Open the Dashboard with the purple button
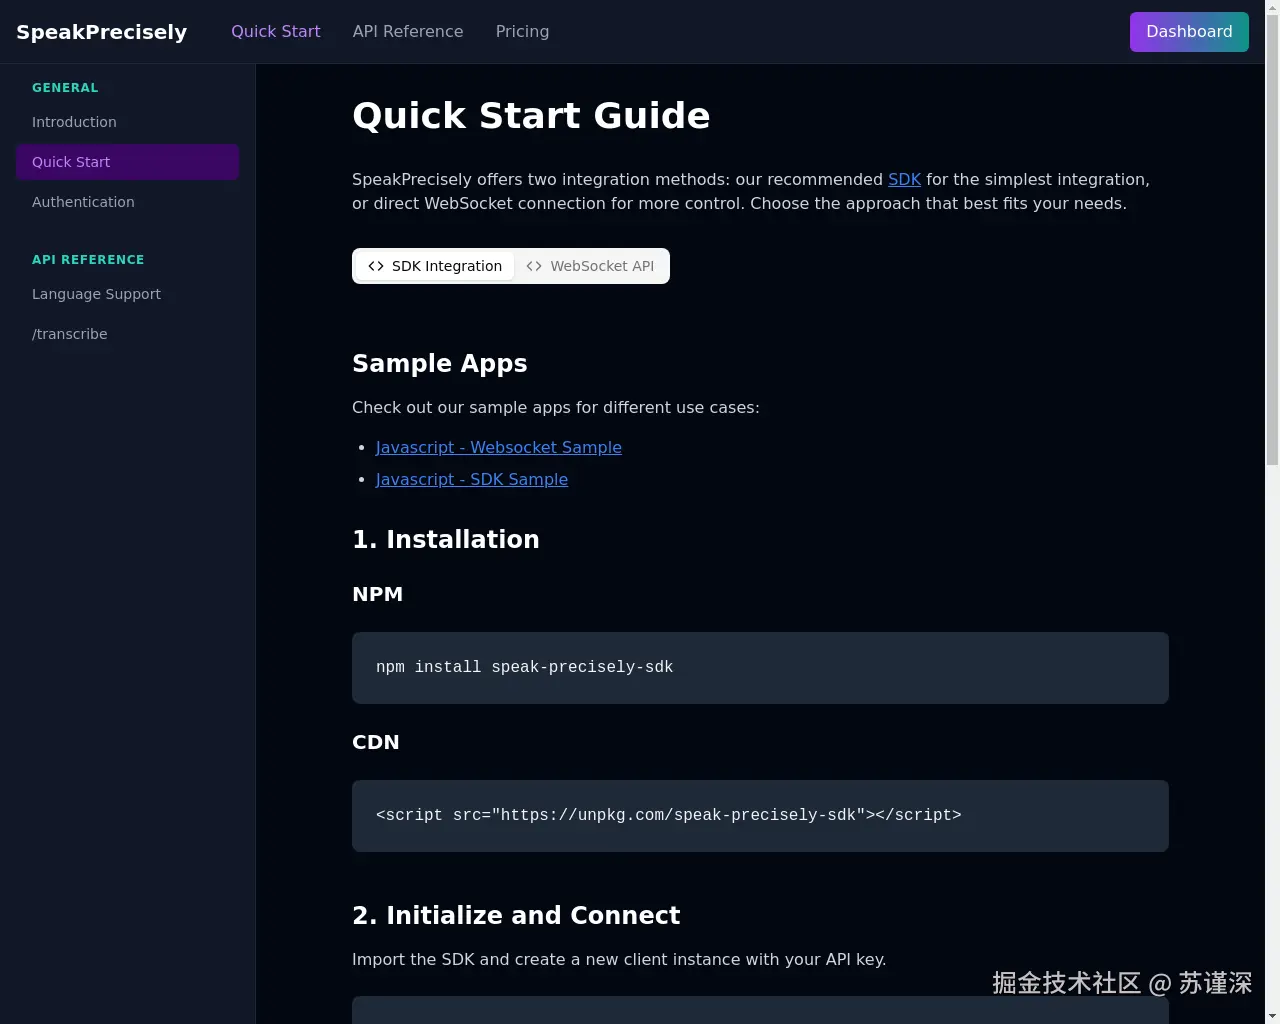This screenshot has width=1280, height=1024. pyautogui.click(x=1189, y=31)
